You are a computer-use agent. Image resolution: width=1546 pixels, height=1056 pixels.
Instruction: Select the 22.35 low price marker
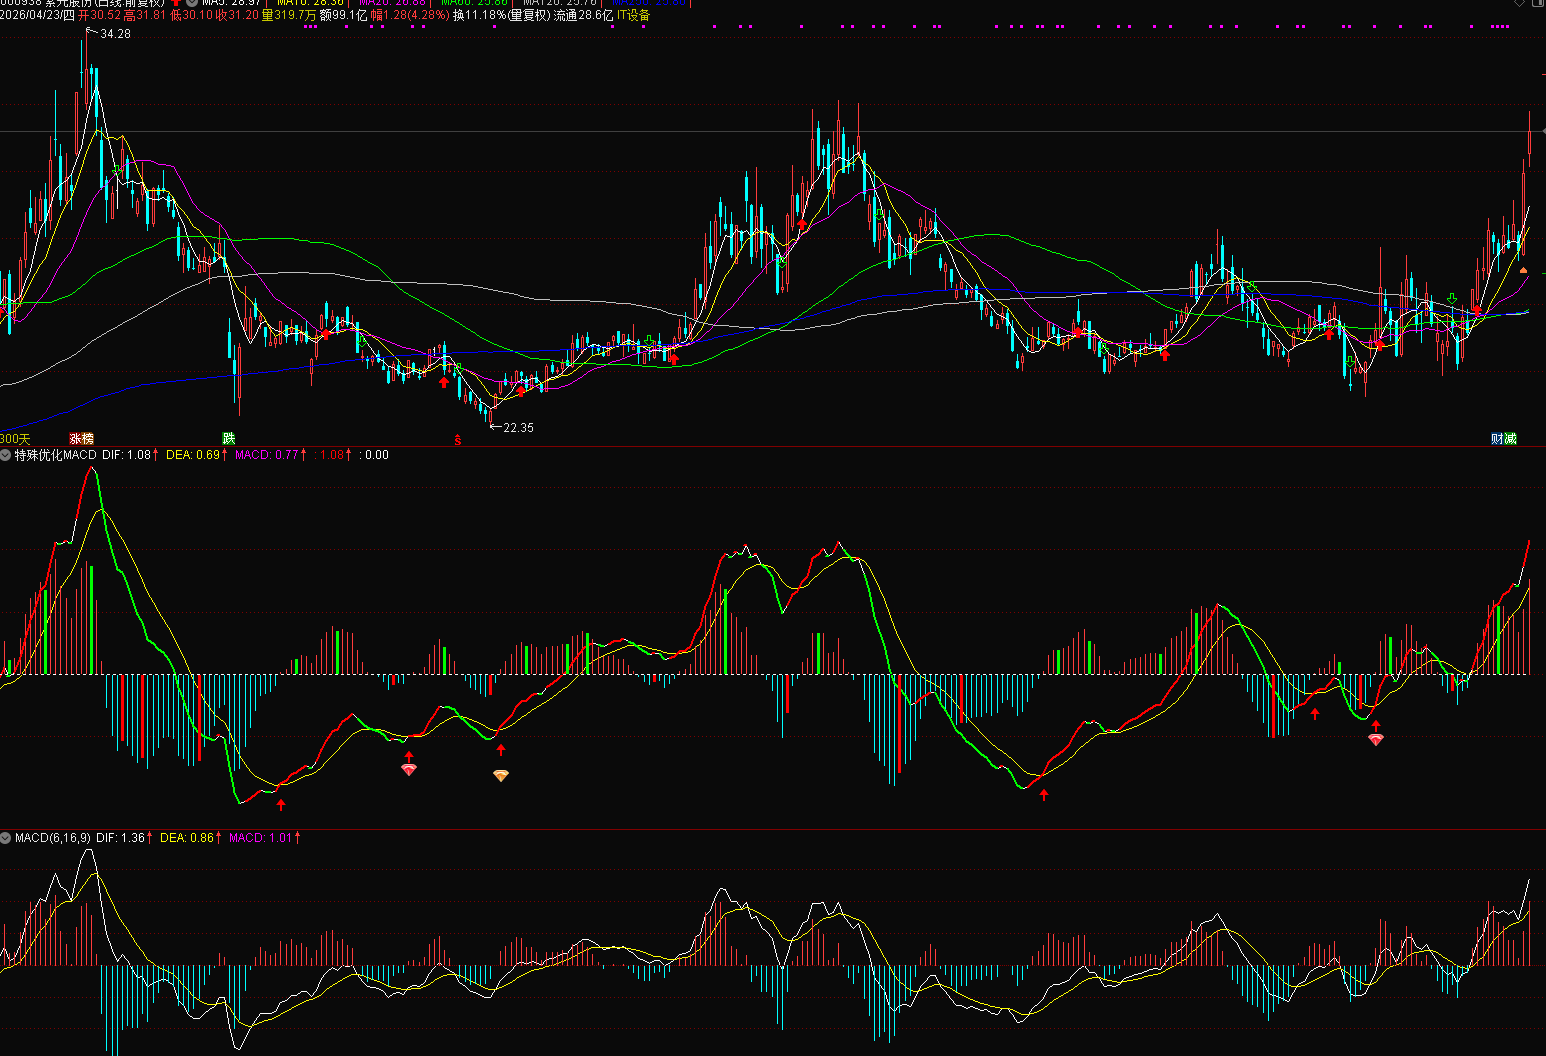[518, 428]
